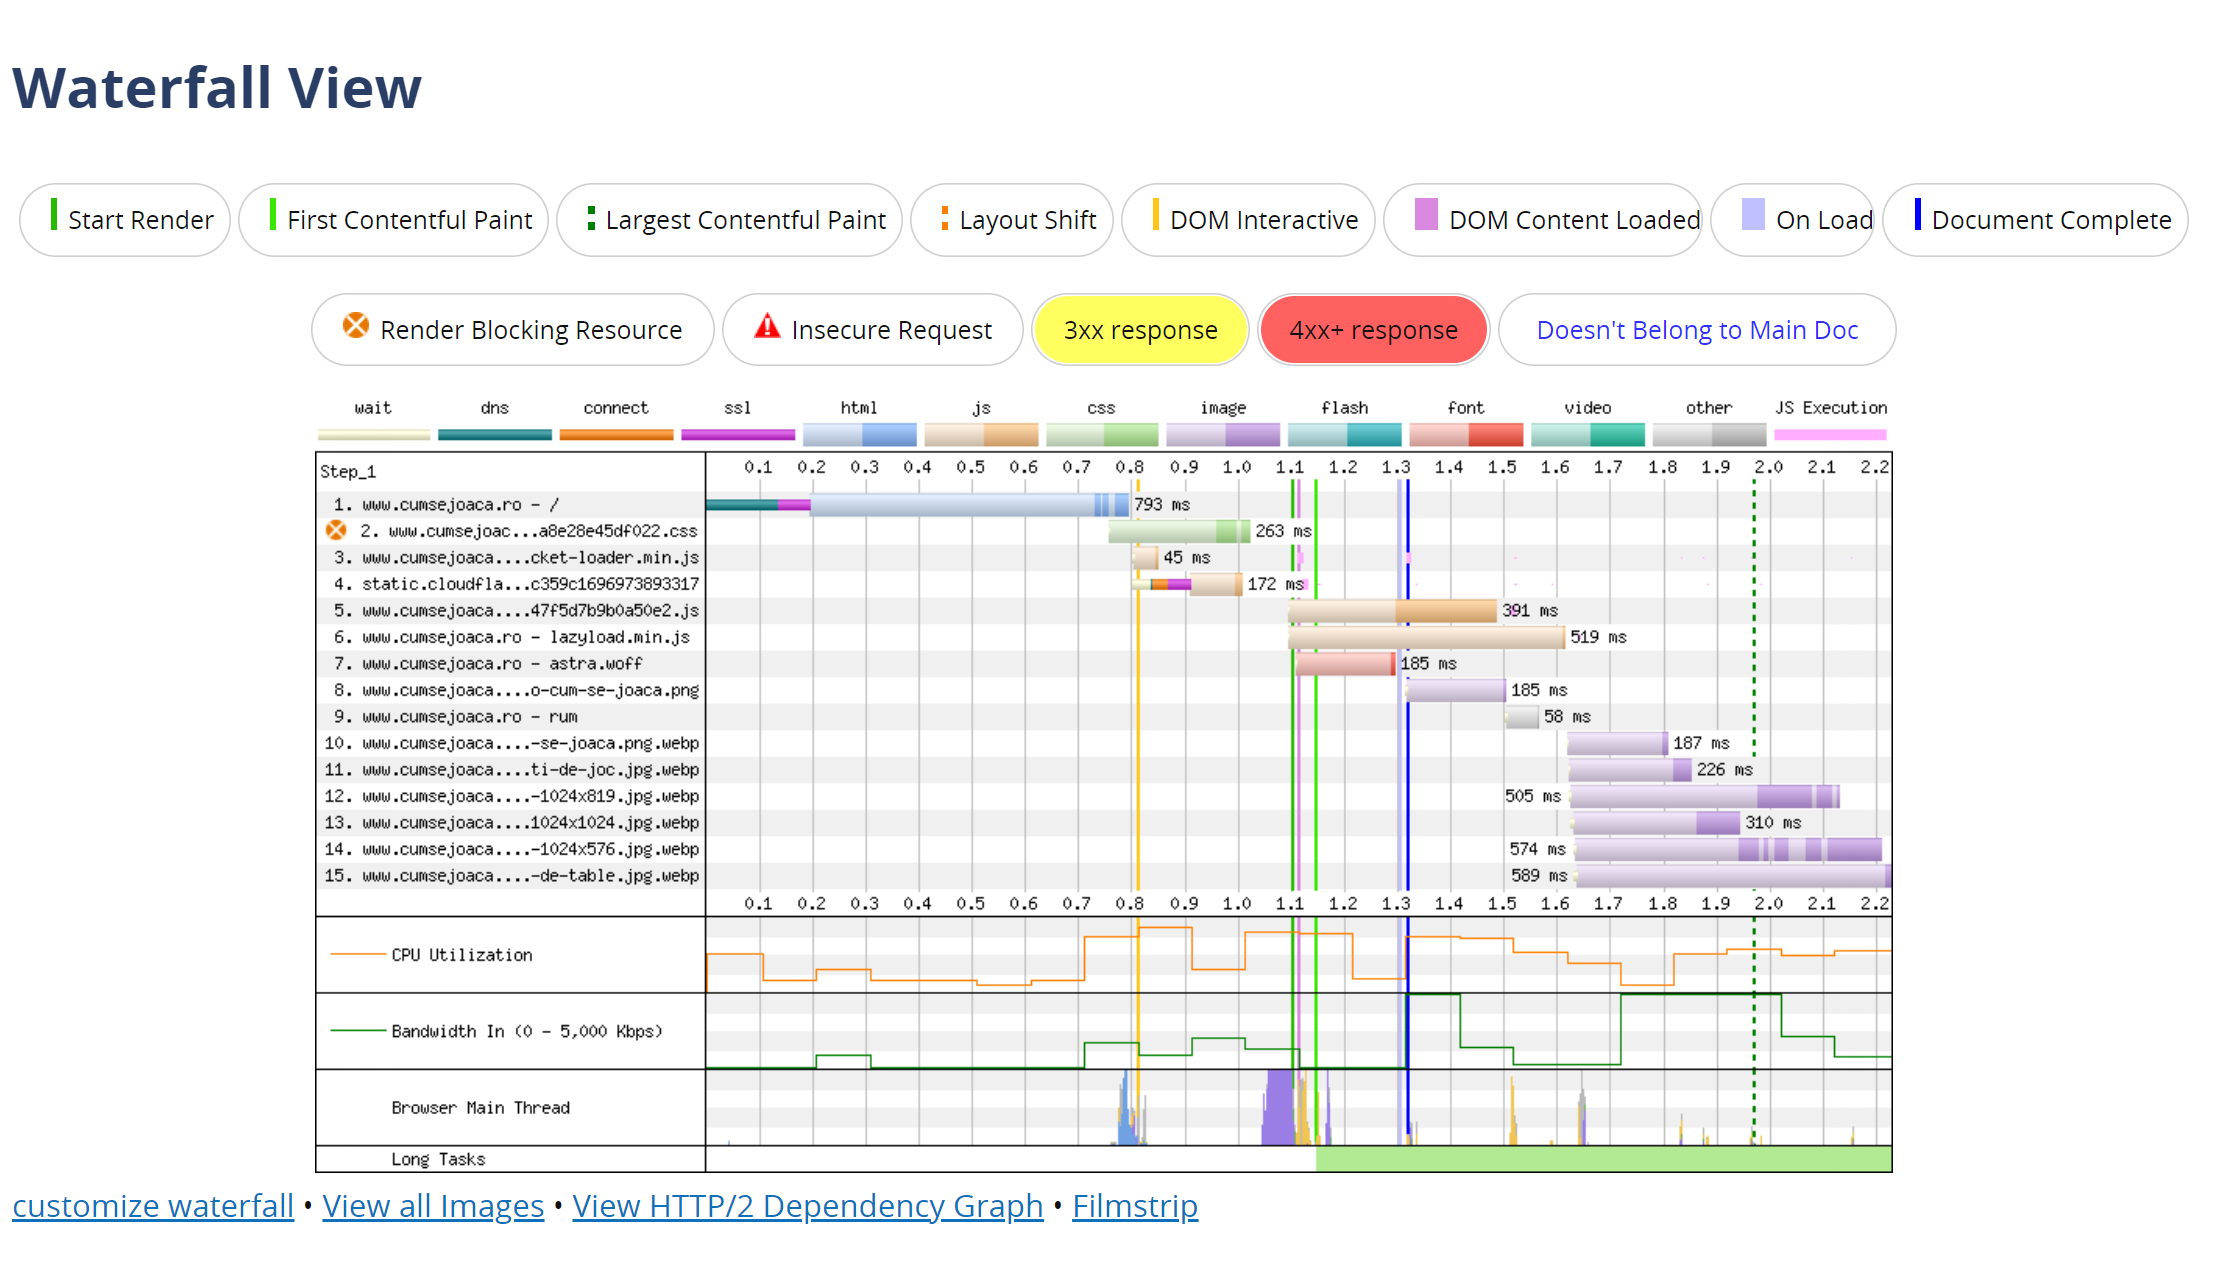2226x1286 pixels.
Task: Click the orange Render Blocking Resource icon
Action: [x=355, y=325]
